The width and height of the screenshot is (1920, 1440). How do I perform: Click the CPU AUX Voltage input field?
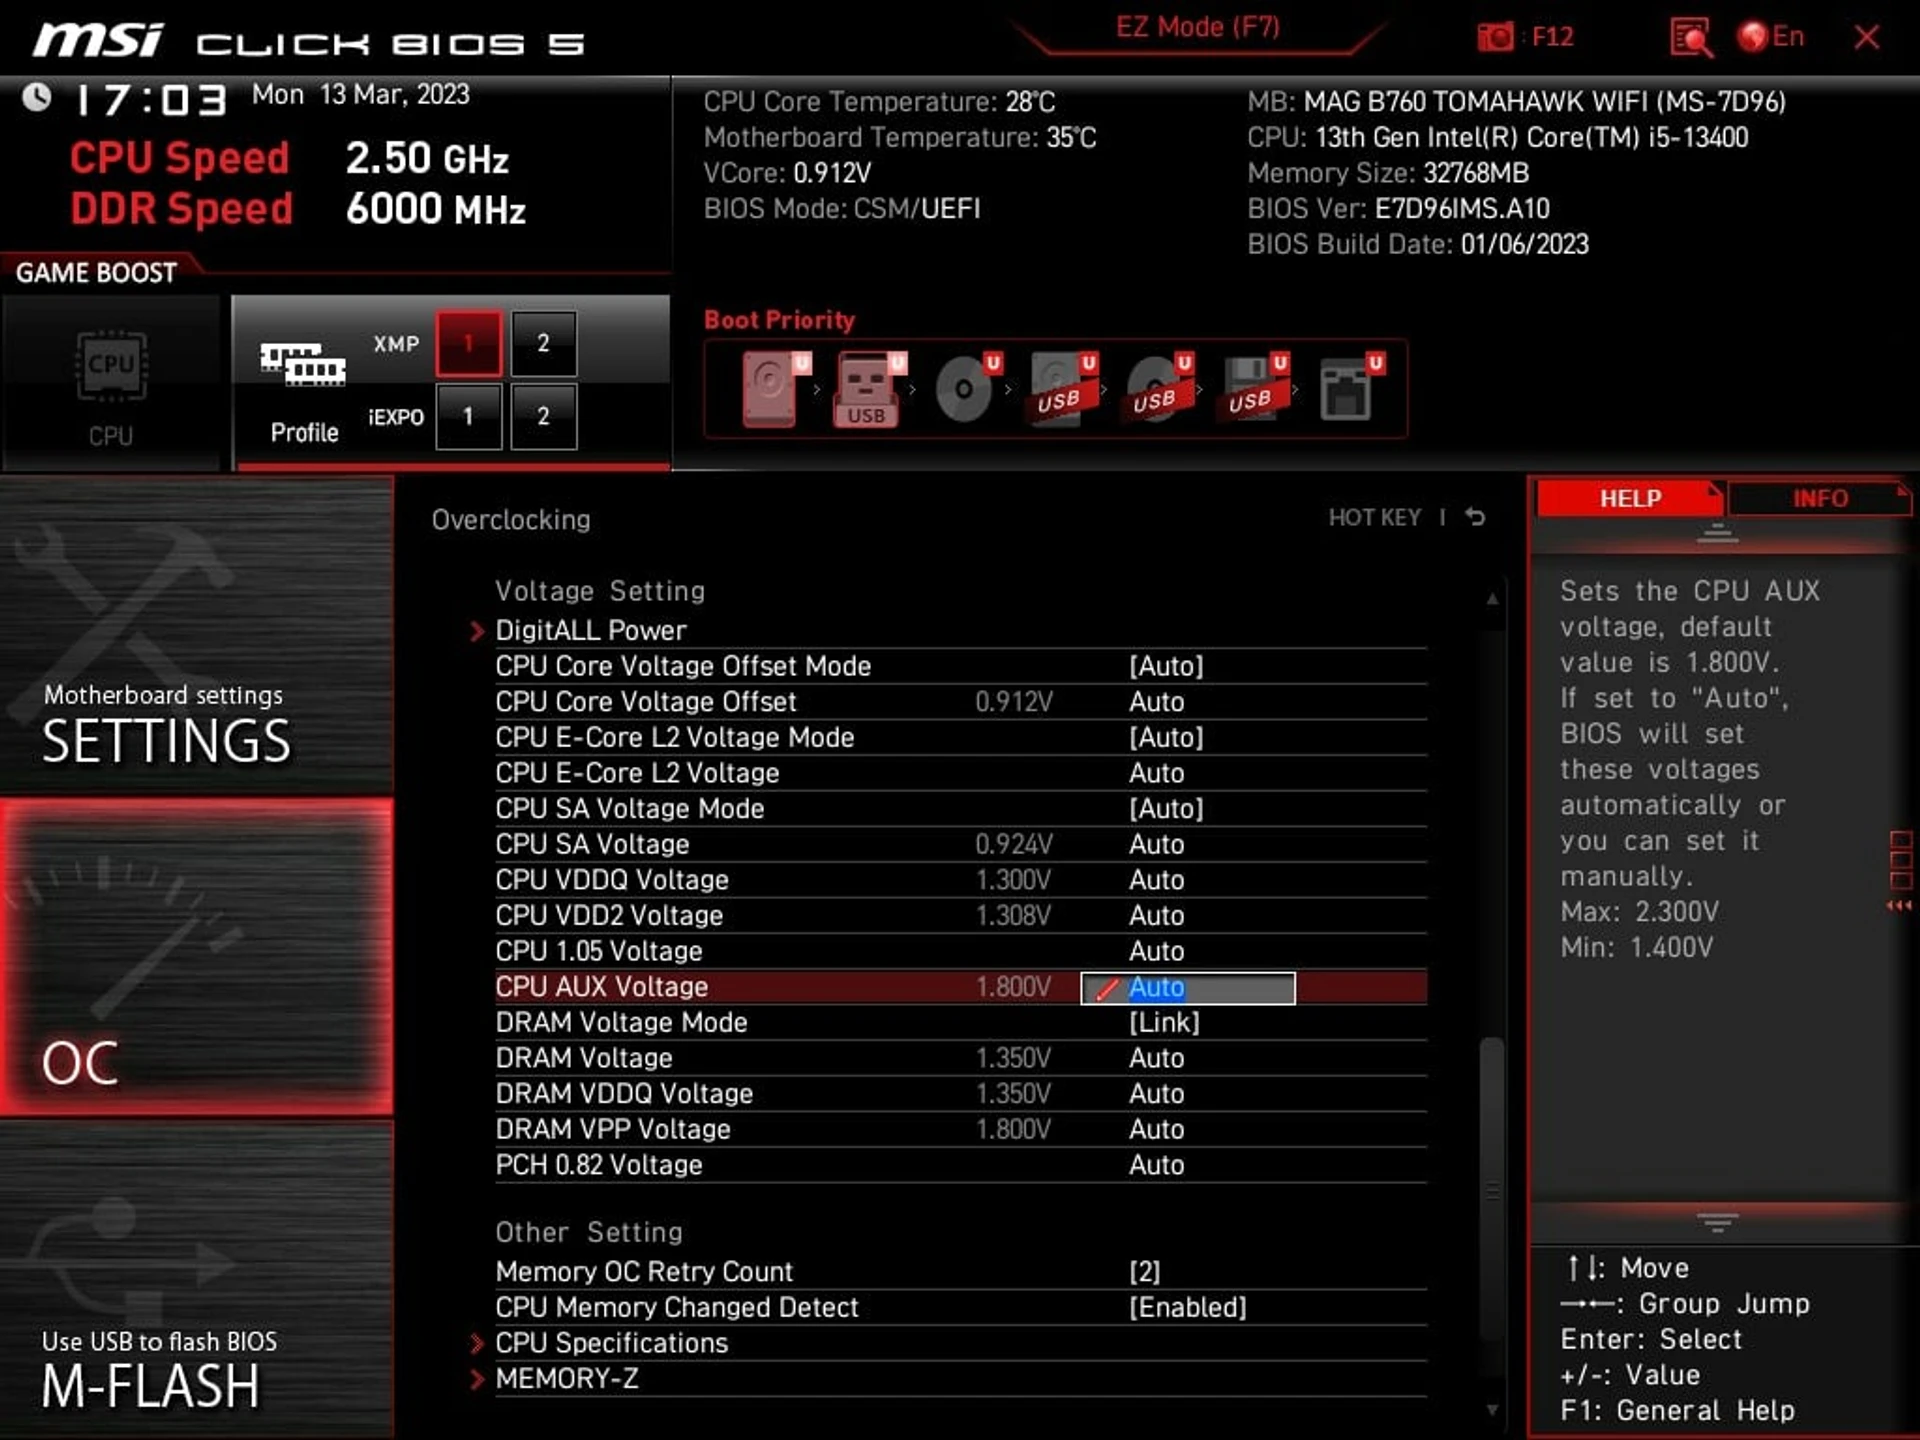(1188, 988)
